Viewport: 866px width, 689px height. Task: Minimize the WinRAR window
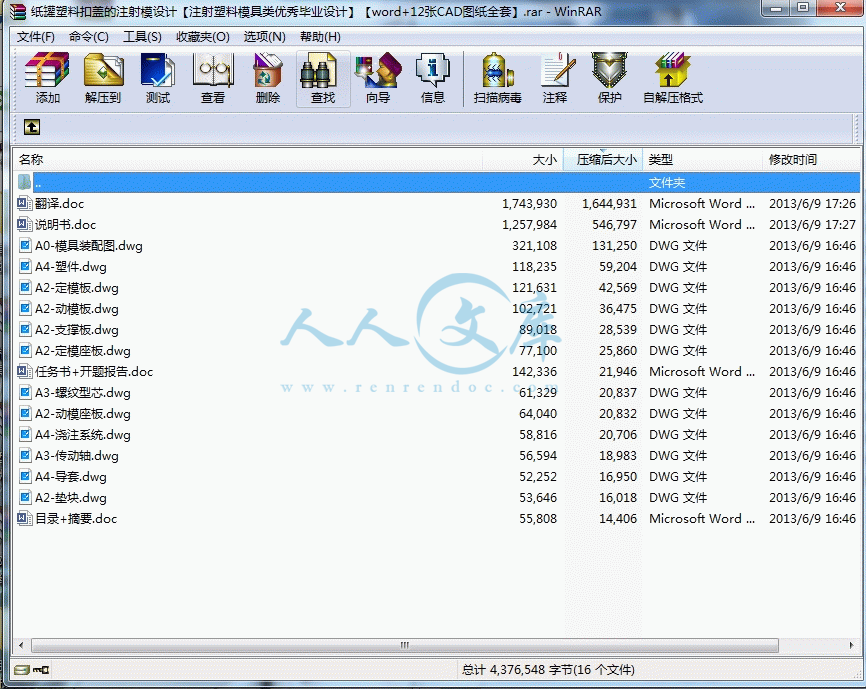coord(777,8)
